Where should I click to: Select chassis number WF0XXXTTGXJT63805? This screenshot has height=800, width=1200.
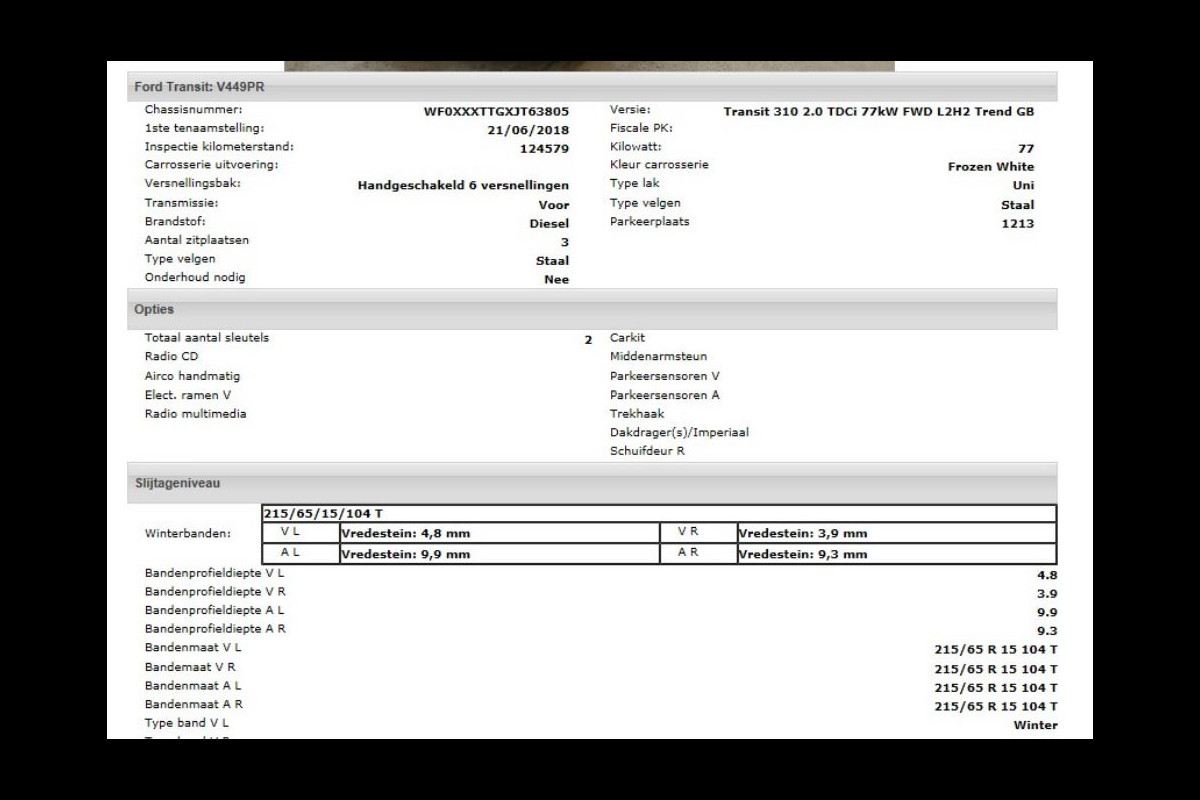pyautogui.click(x=496, y=112)
